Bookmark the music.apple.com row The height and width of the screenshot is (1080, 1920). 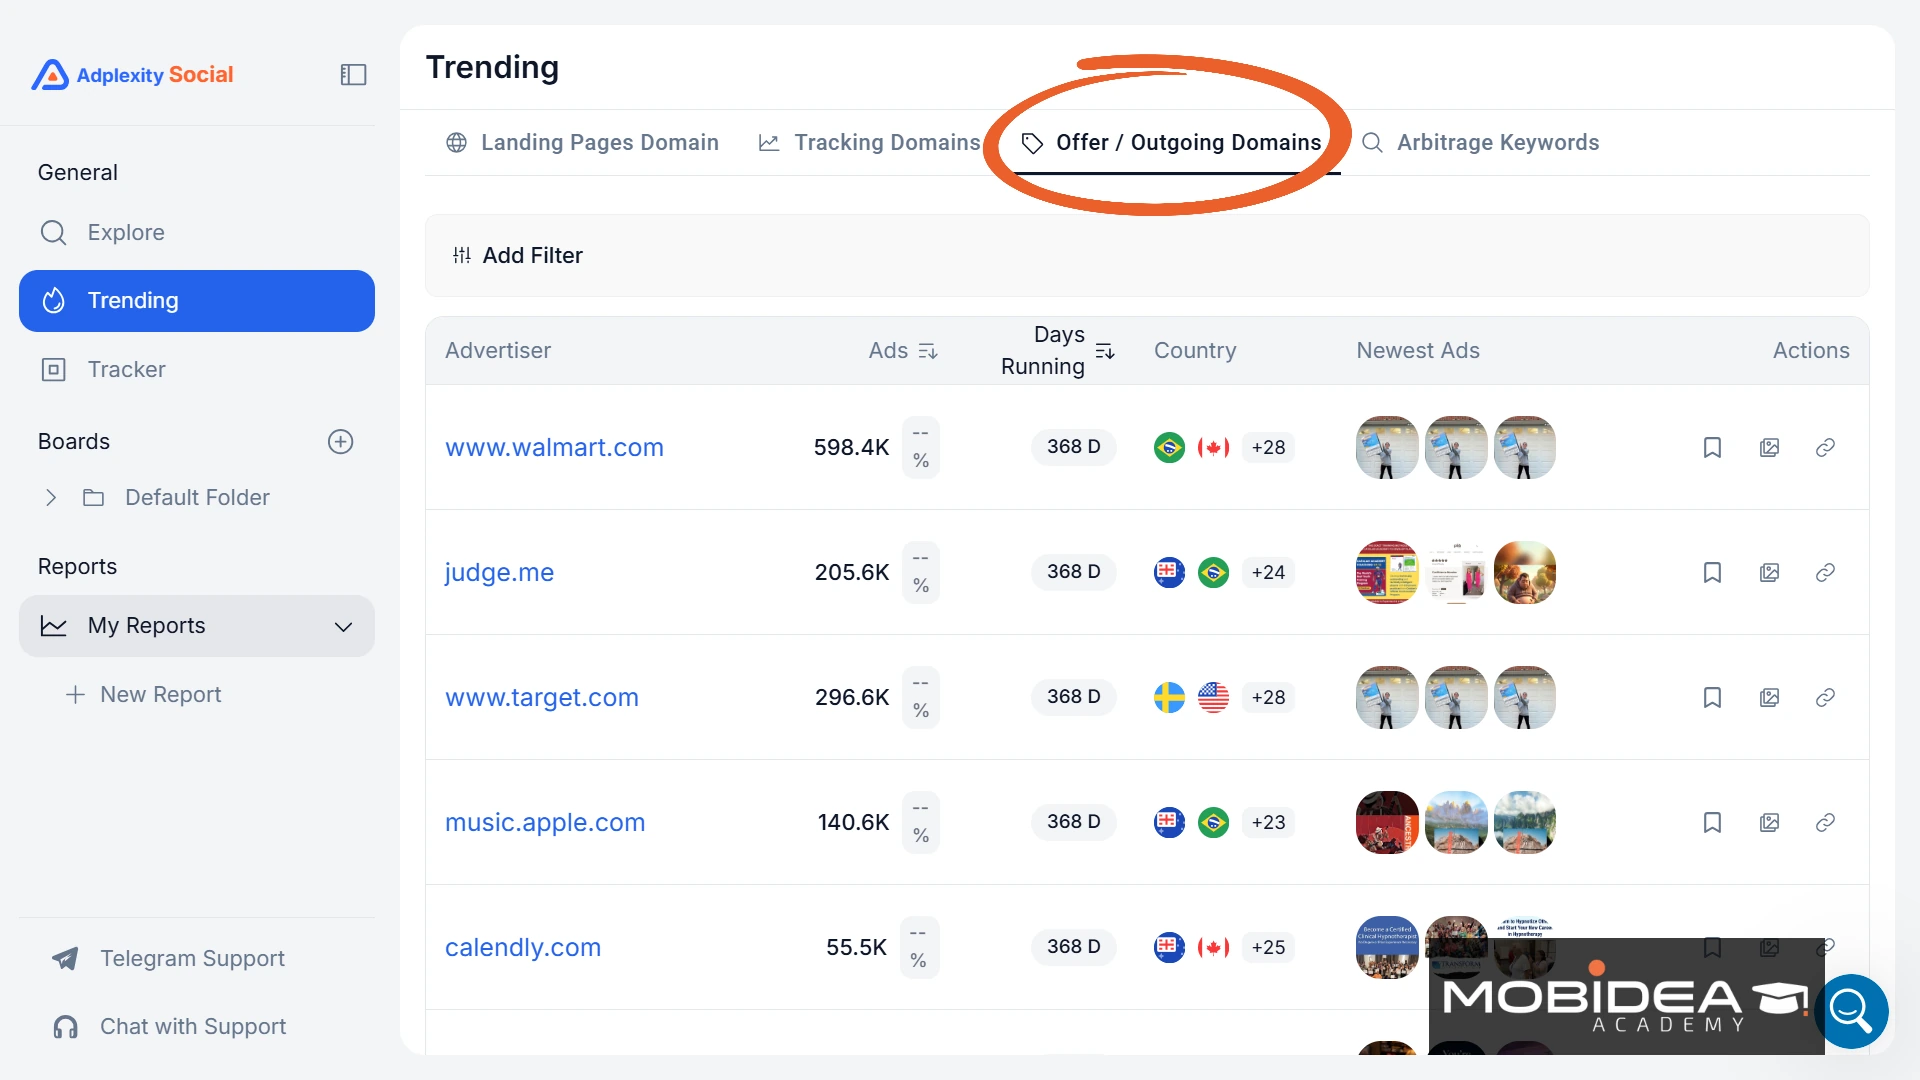click(x=1712, y=822)
